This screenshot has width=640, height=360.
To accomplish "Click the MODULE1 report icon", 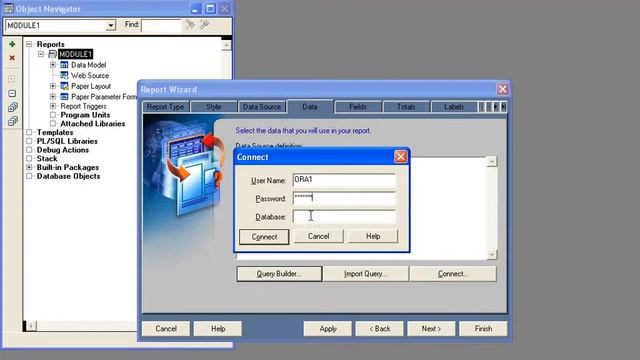I will point(53,54).
